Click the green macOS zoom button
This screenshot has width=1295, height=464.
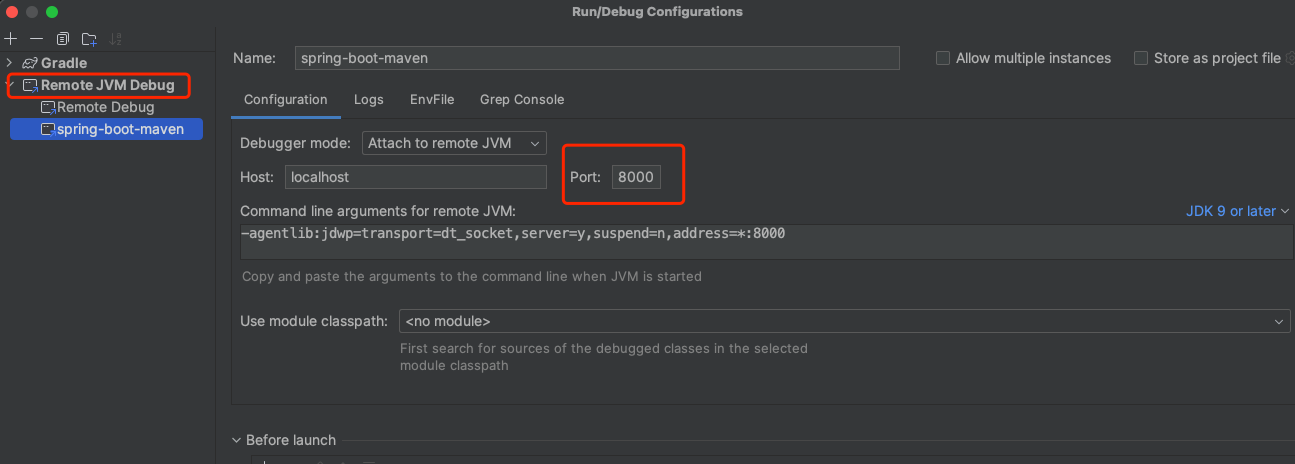point(52,12)
